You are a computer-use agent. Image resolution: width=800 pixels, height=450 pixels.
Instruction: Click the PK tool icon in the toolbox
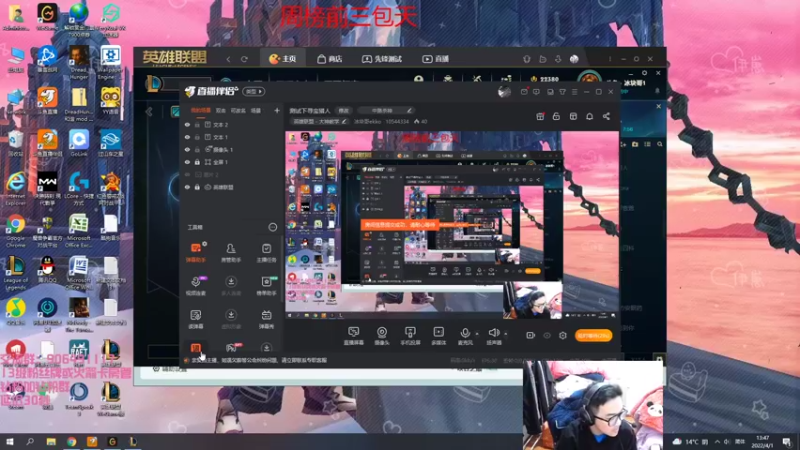coord(231,348)
